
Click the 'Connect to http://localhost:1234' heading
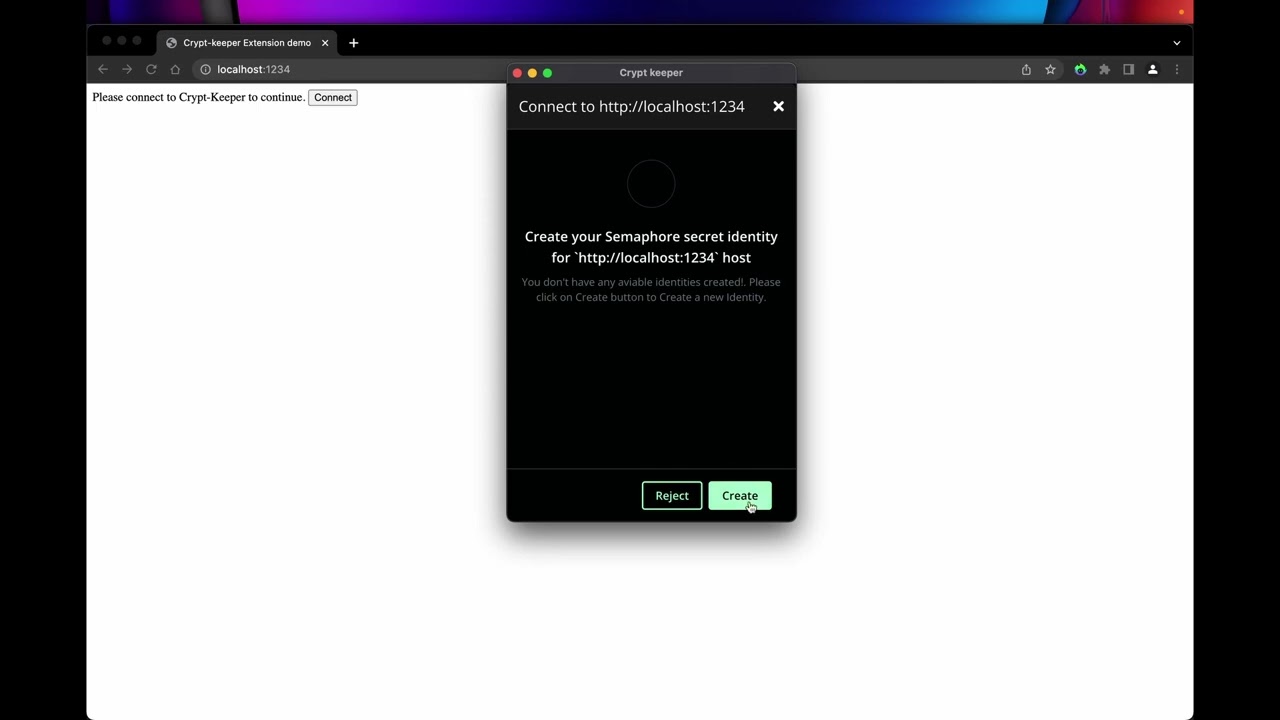click(x=631, y=106)
